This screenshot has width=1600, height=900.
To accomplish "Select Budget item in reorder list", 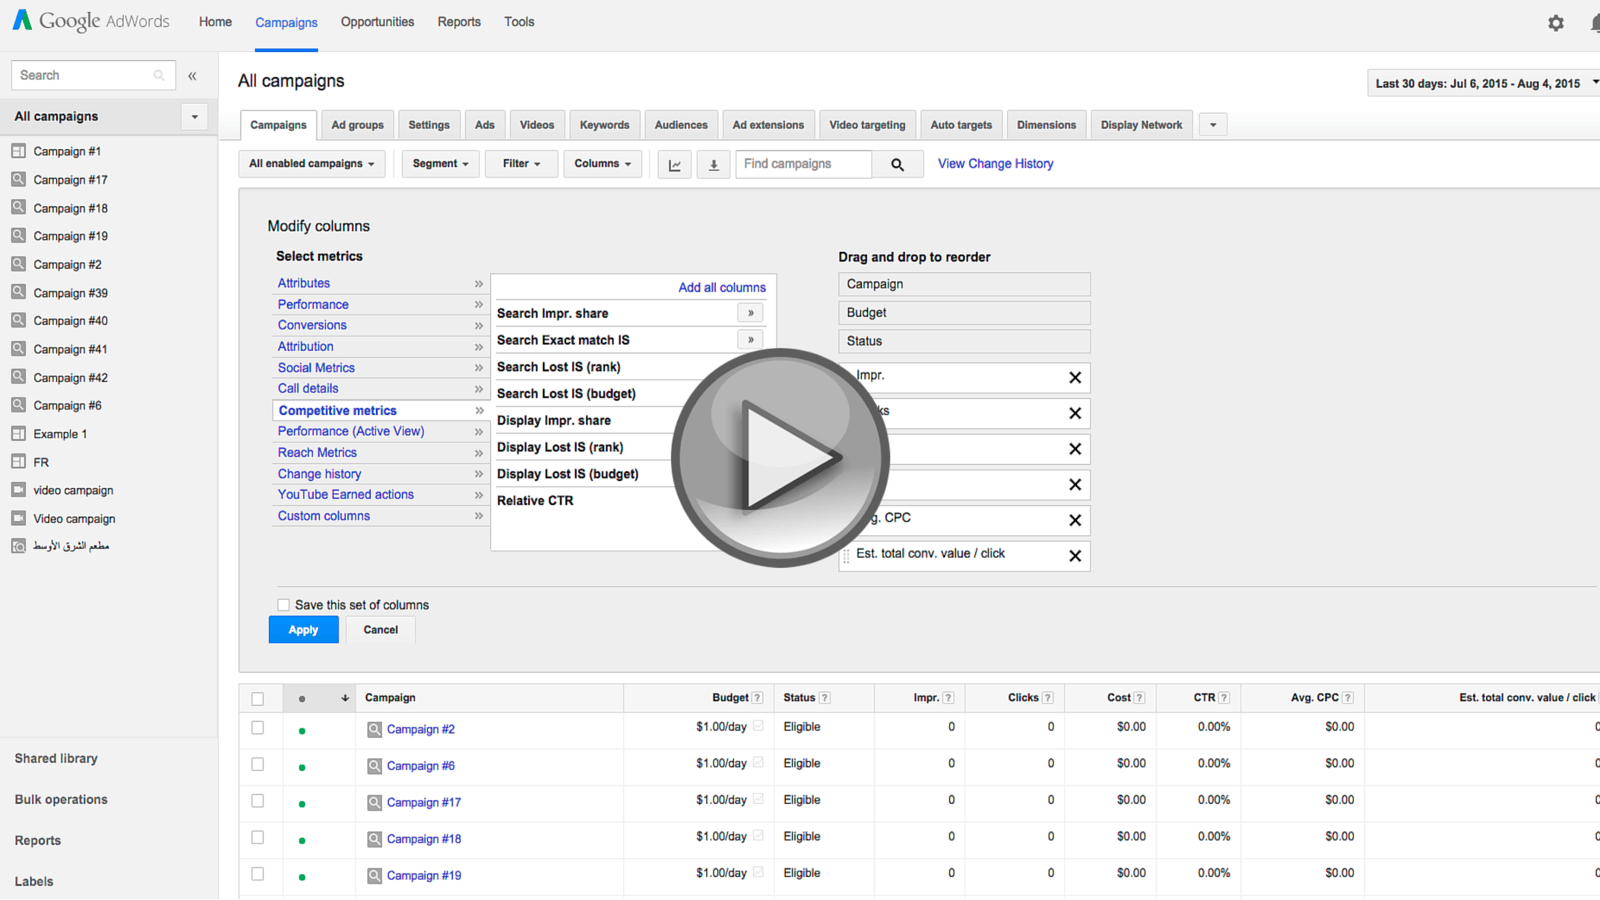I will click(964, 313).
